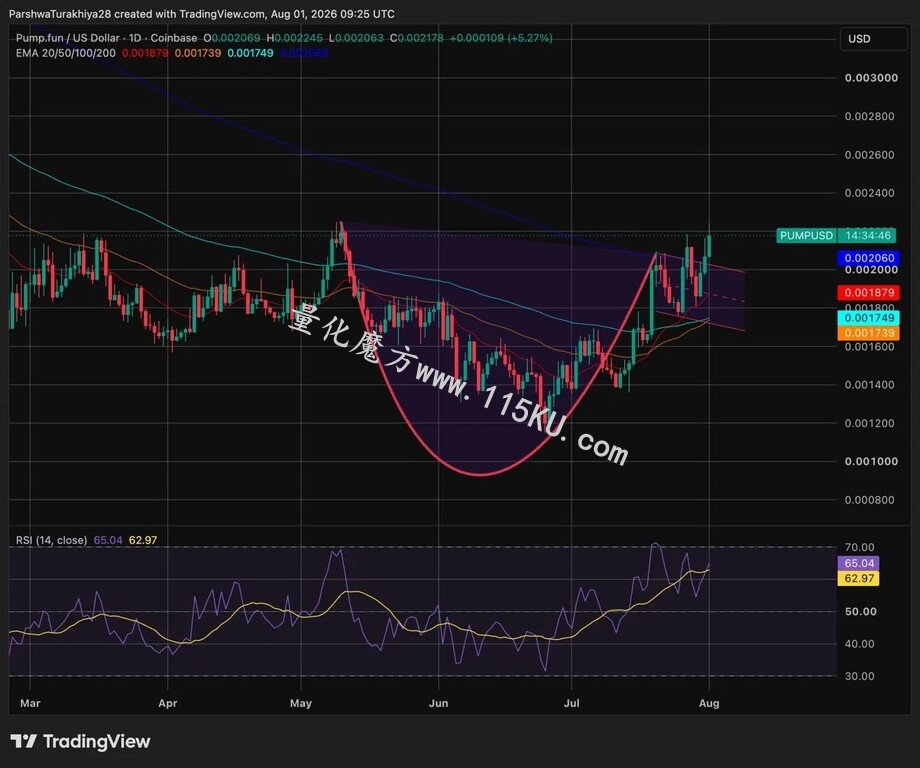Click the EMA 100 value 0.001749 in legend

pyautogui.click(x=250, y=53)
